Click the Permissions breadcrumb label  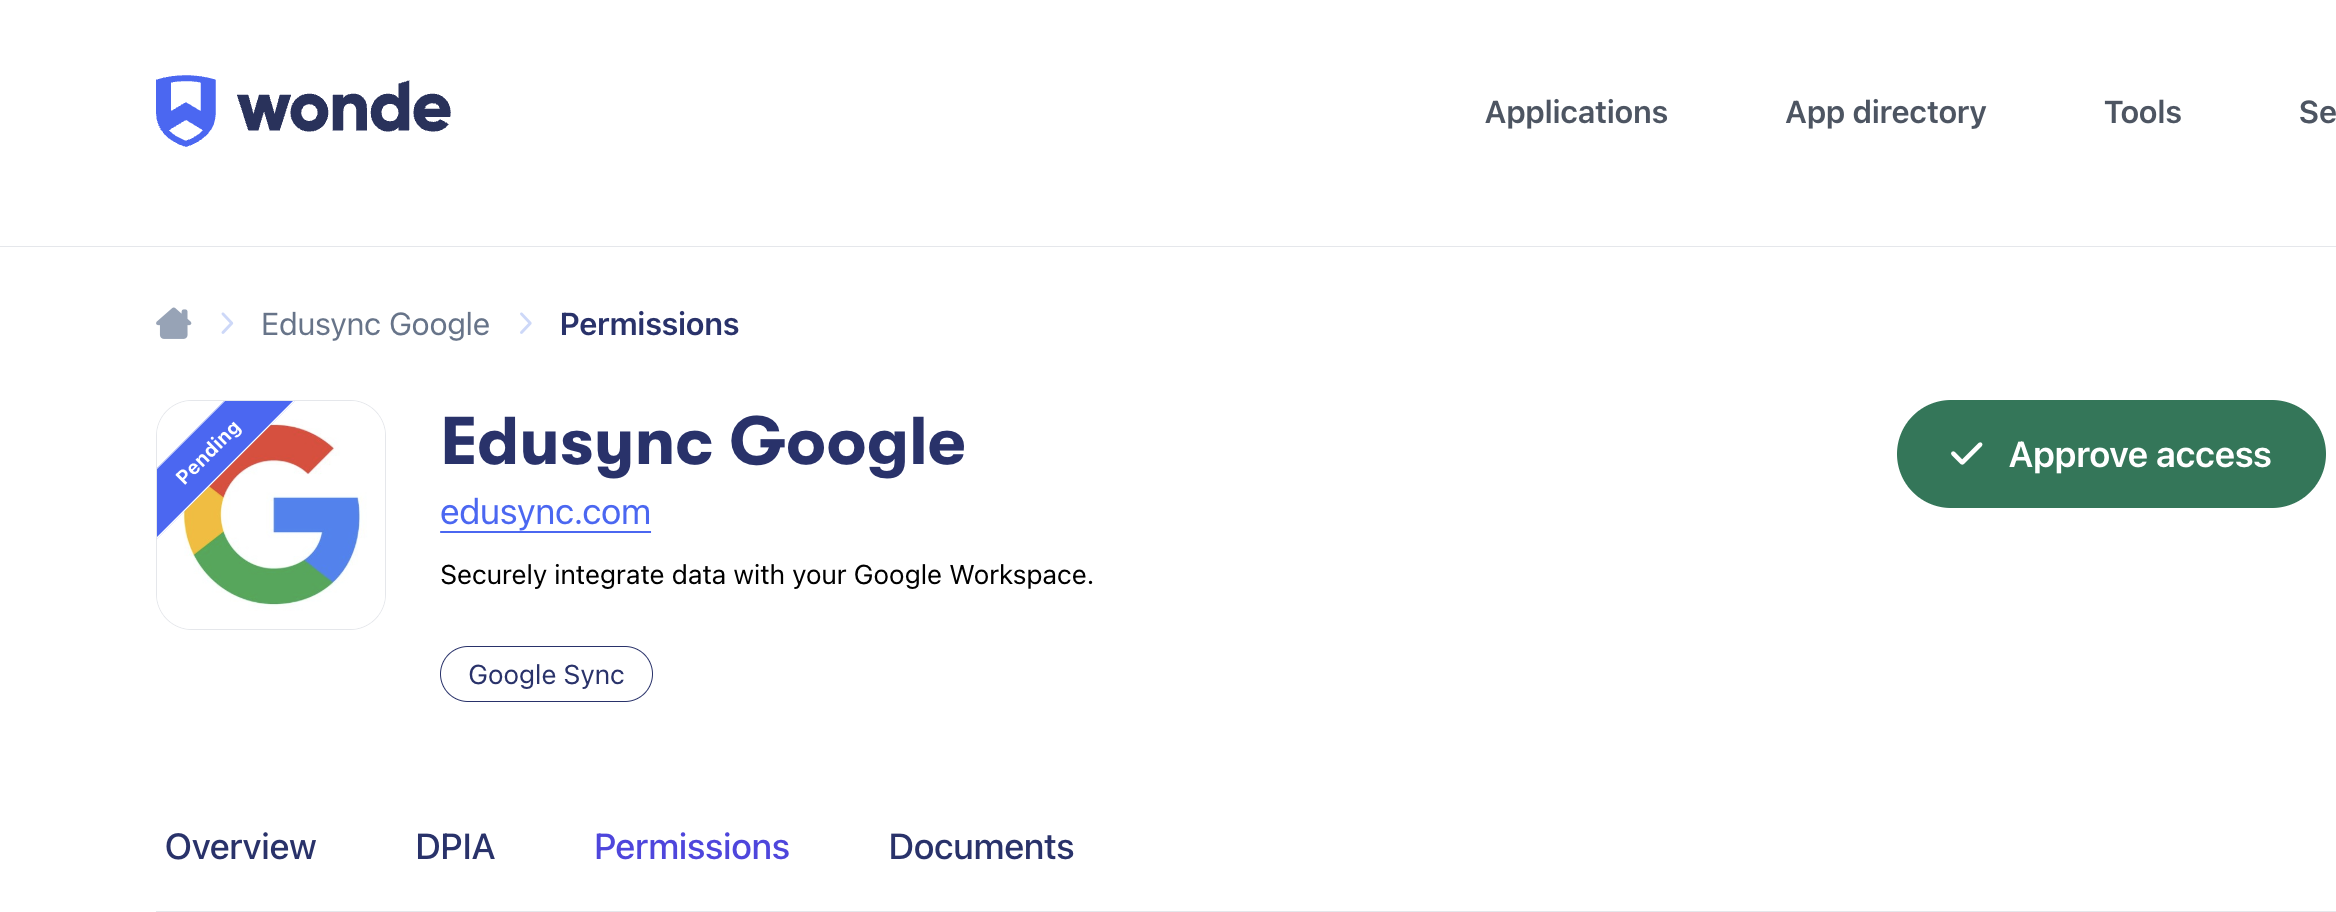649,324
